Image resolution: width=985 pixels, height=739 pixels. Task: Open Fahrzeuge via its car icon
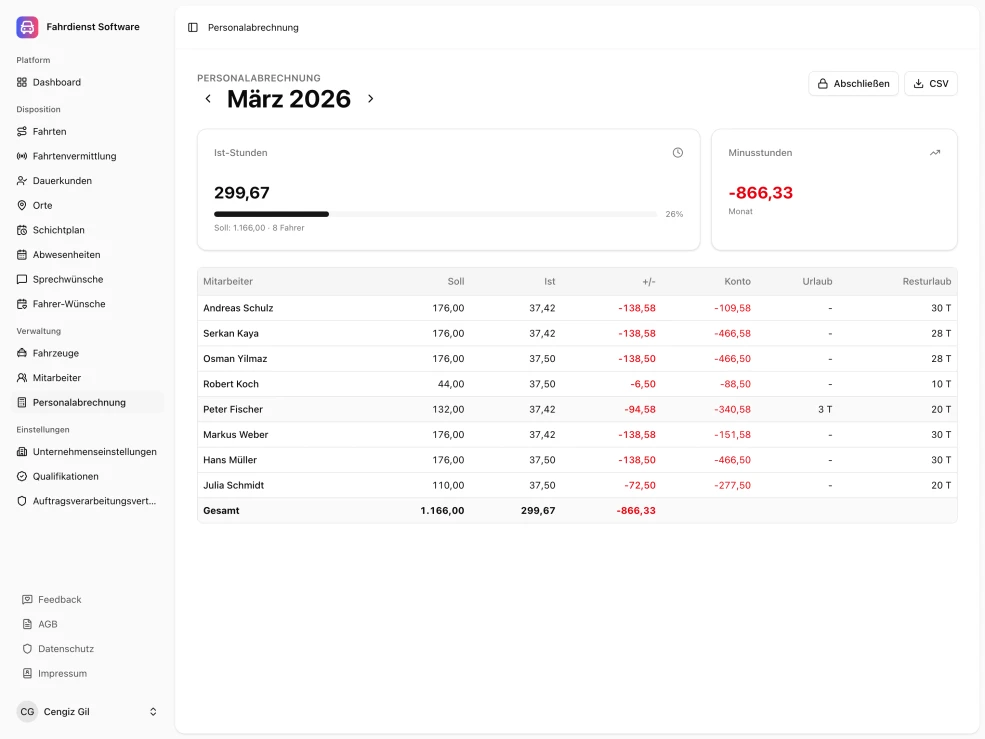pos(22,353)
